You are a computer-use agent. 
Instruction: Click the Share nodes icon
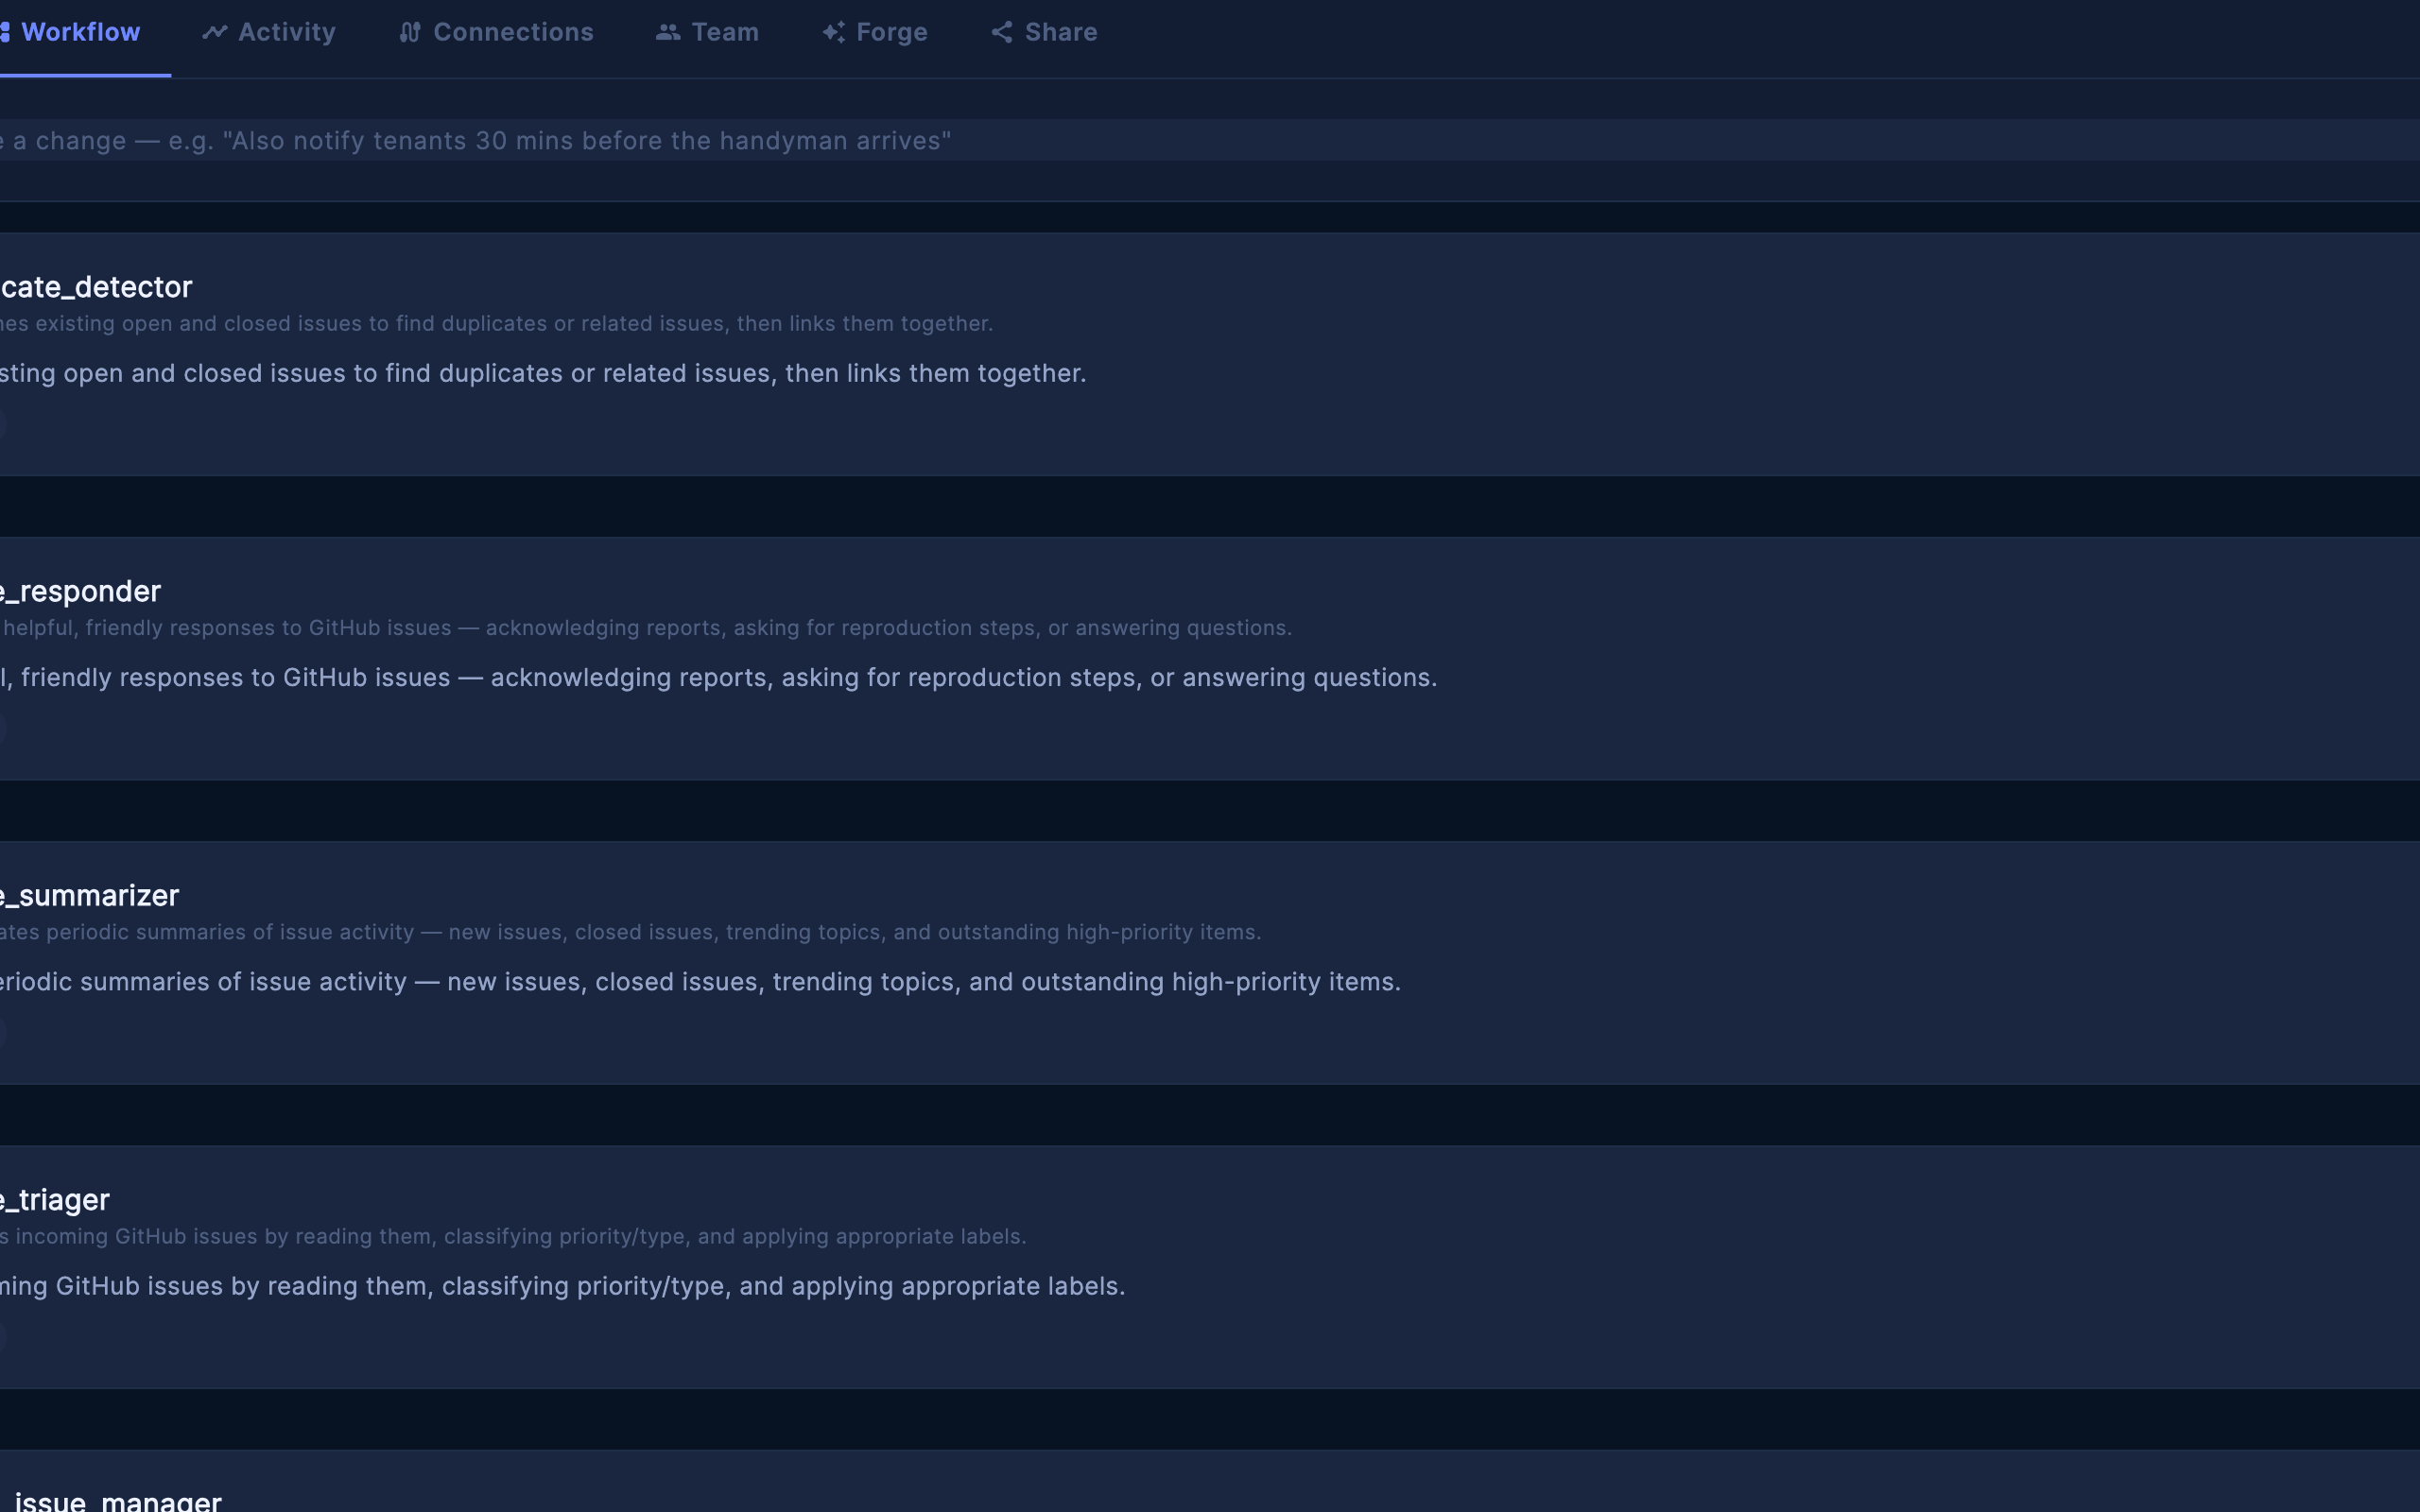1002,32
